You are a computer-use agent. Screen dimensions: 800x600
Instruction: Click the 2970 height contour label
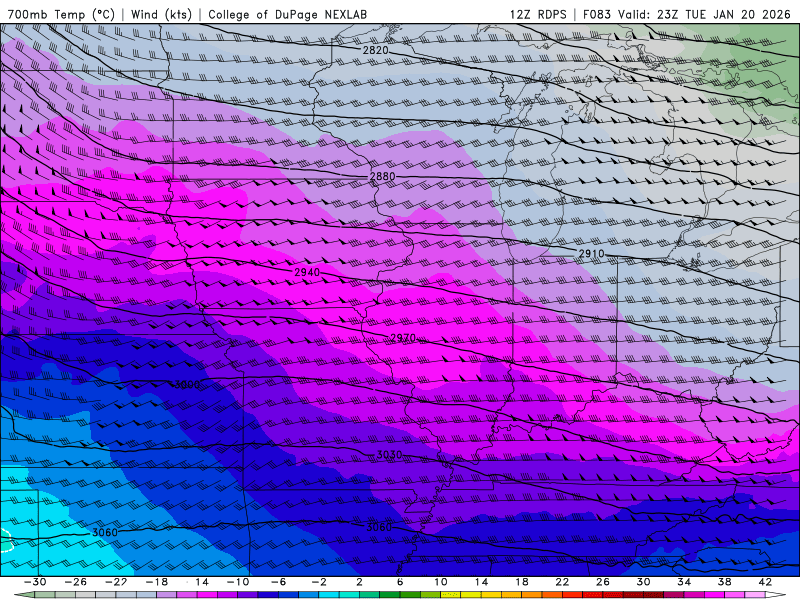[x=403, y=338]
